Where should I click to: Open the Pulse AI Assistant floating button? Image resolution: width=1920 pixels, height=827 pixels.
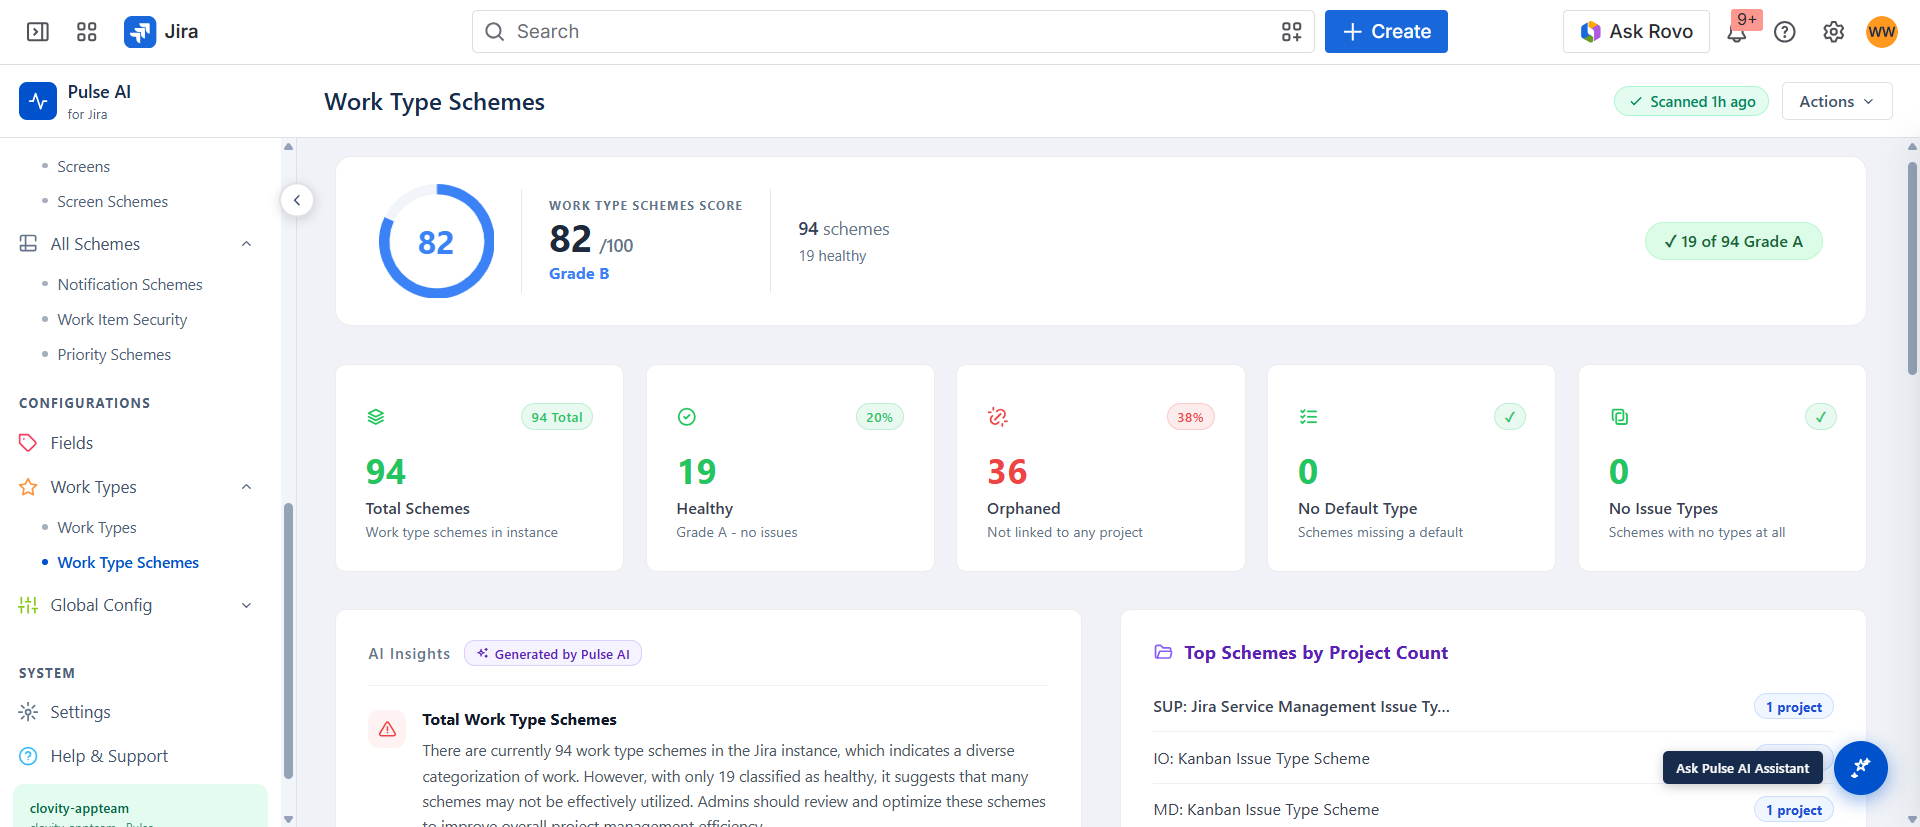1860,768
